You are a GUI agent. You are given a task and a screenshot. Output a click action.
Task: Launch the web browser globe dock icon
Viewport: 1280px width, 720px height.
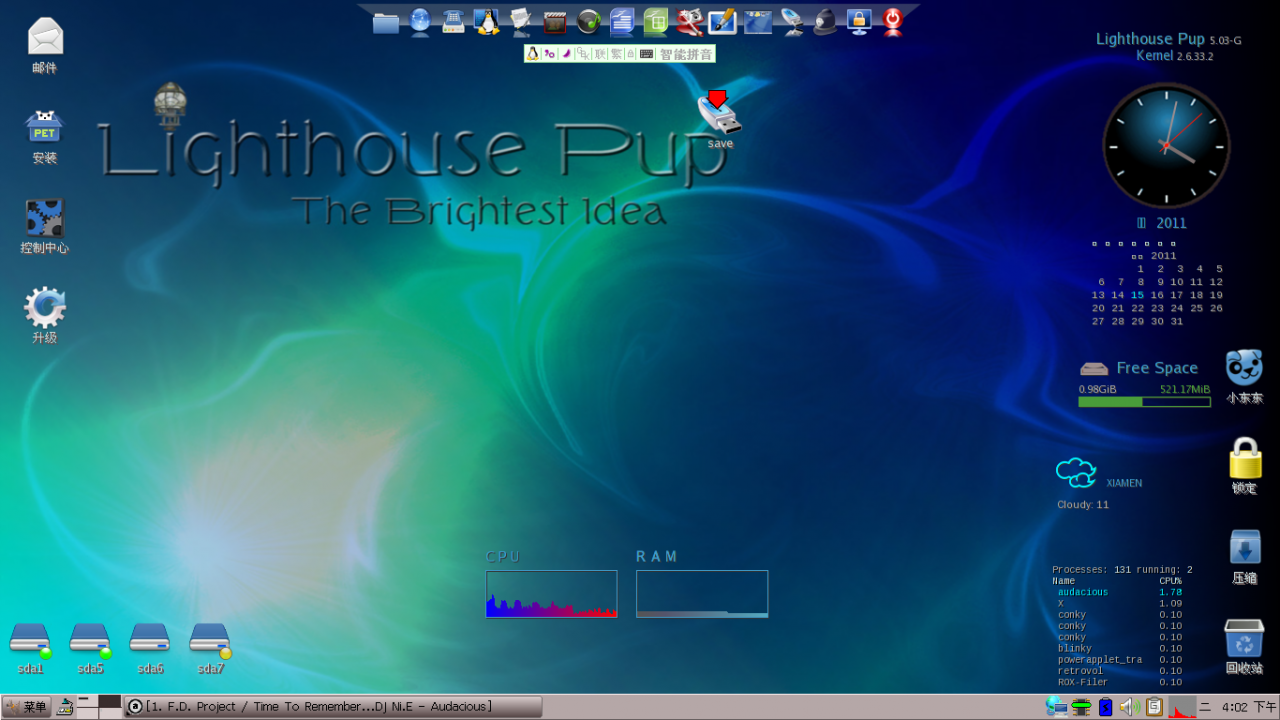click(x=420, y=22)
